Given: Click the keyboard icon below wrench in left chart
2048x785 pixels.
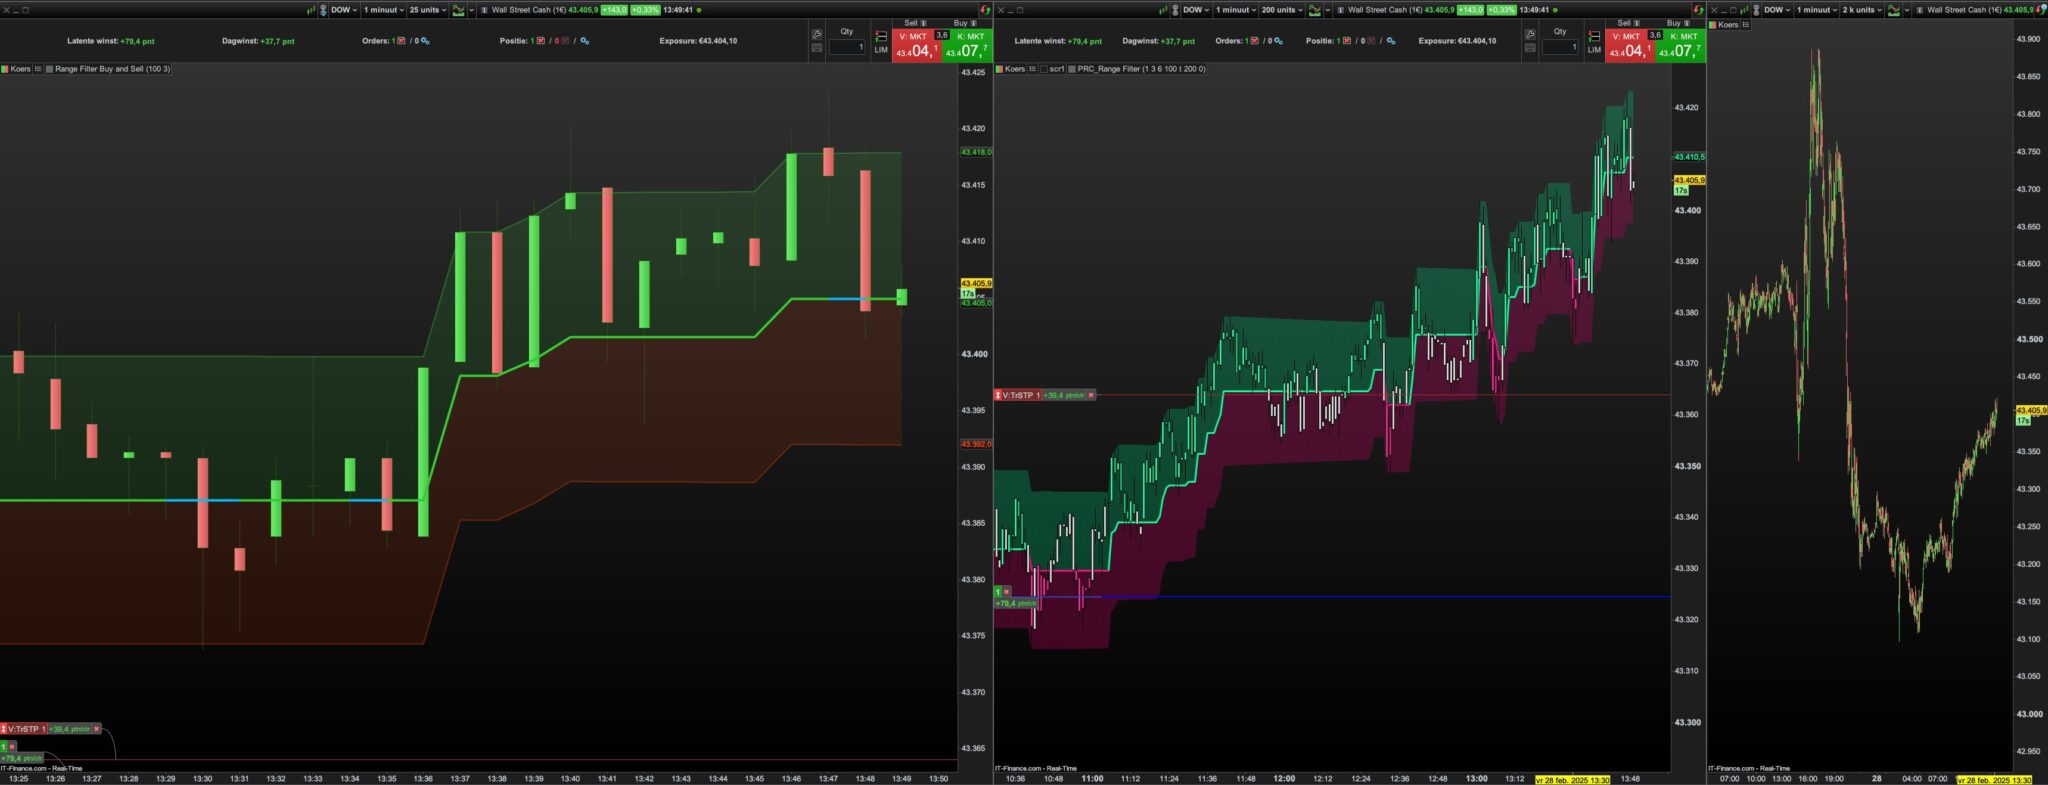Looking at the screenshot, I should 817,48.
